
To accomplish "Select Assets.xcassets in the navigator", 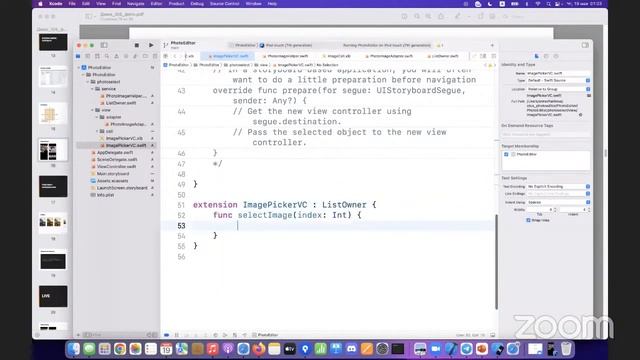I will click(x=112, y=181).
